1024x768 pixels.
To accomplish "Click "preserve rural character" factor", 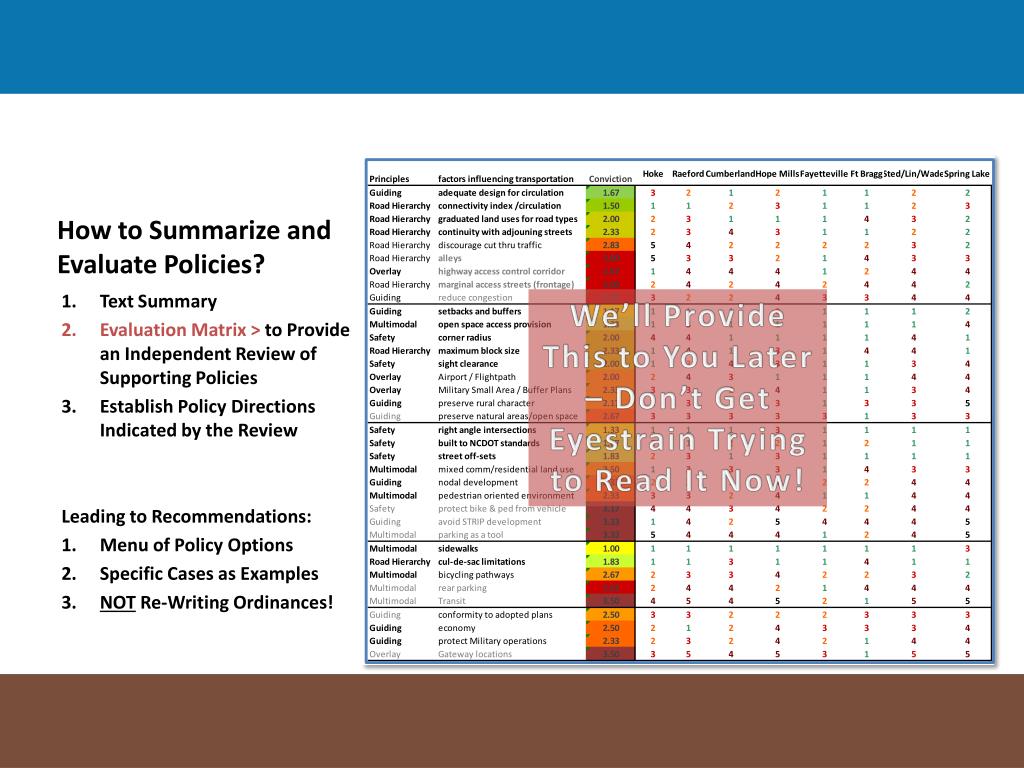I will point(486,403).
